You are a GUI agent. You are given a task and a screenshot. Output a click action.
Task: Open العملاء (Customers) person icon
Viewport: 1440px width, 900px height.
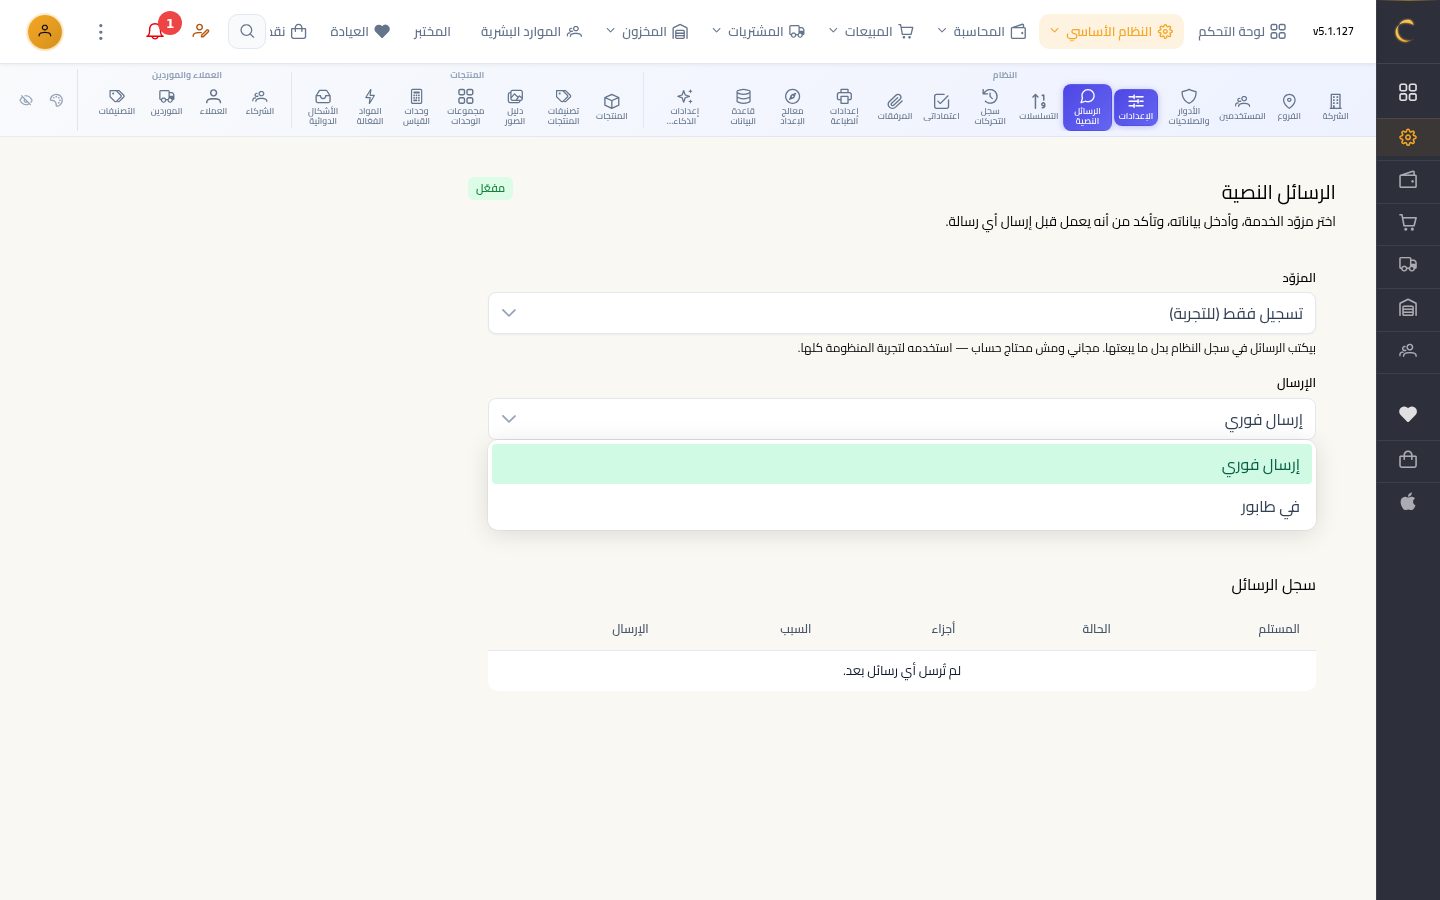213,103
